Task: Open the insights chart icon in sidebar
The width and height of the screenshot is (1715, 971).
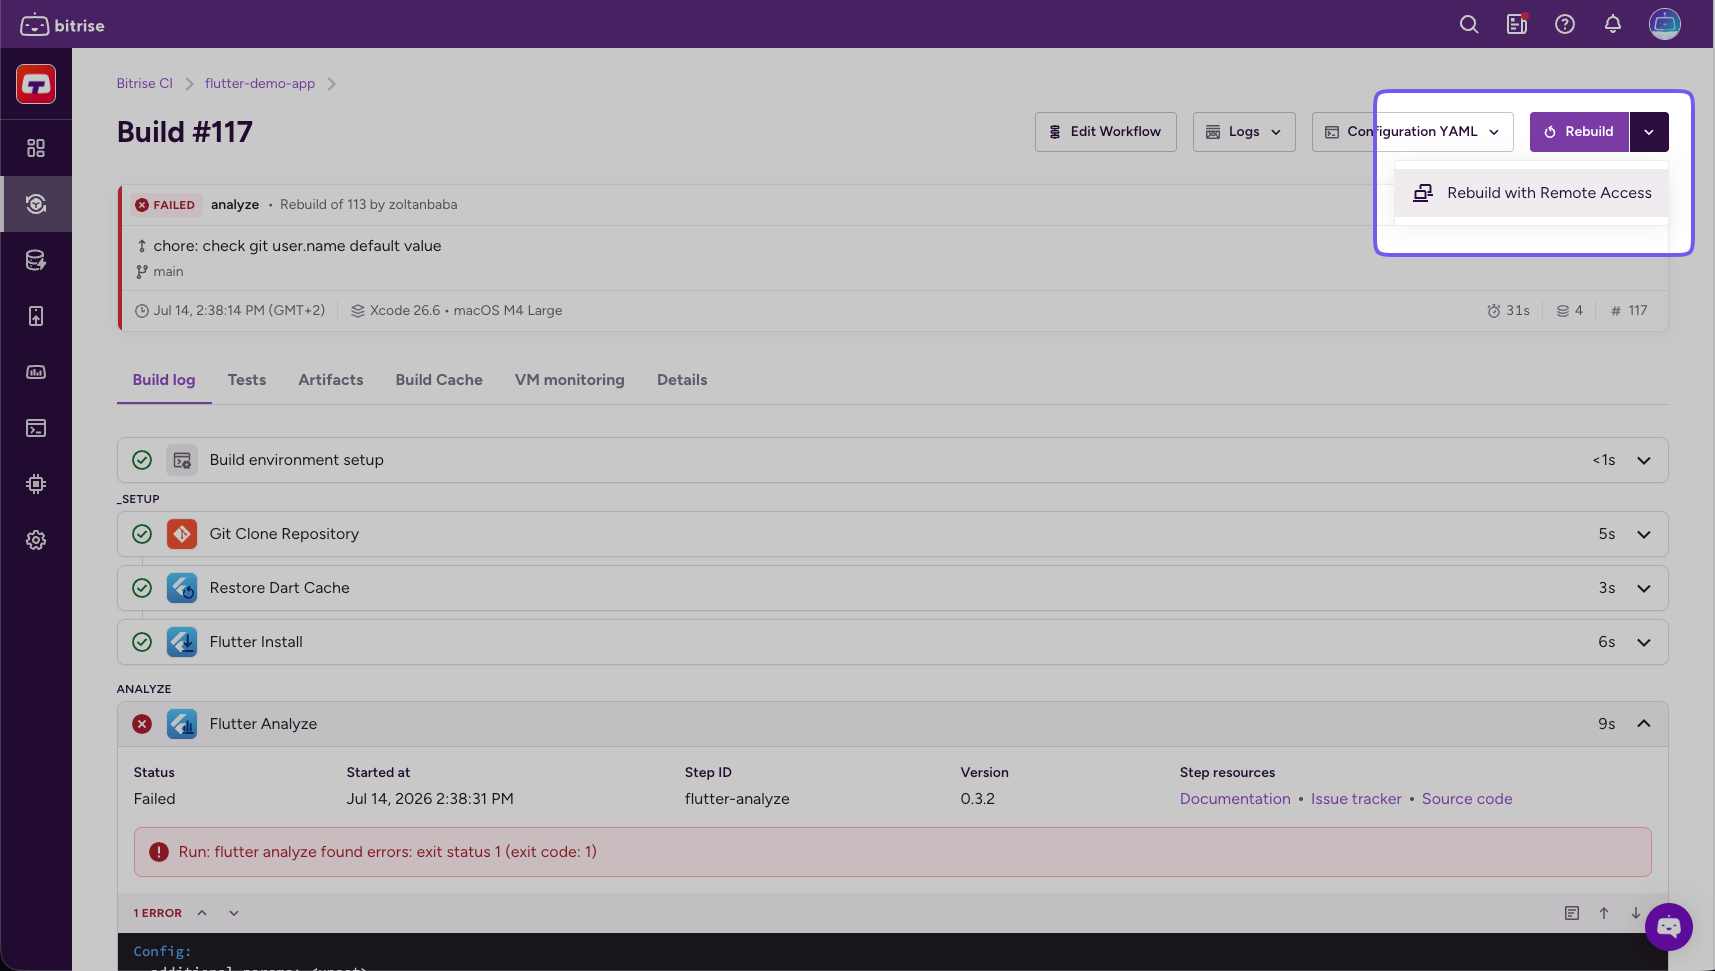Action: 36,372
